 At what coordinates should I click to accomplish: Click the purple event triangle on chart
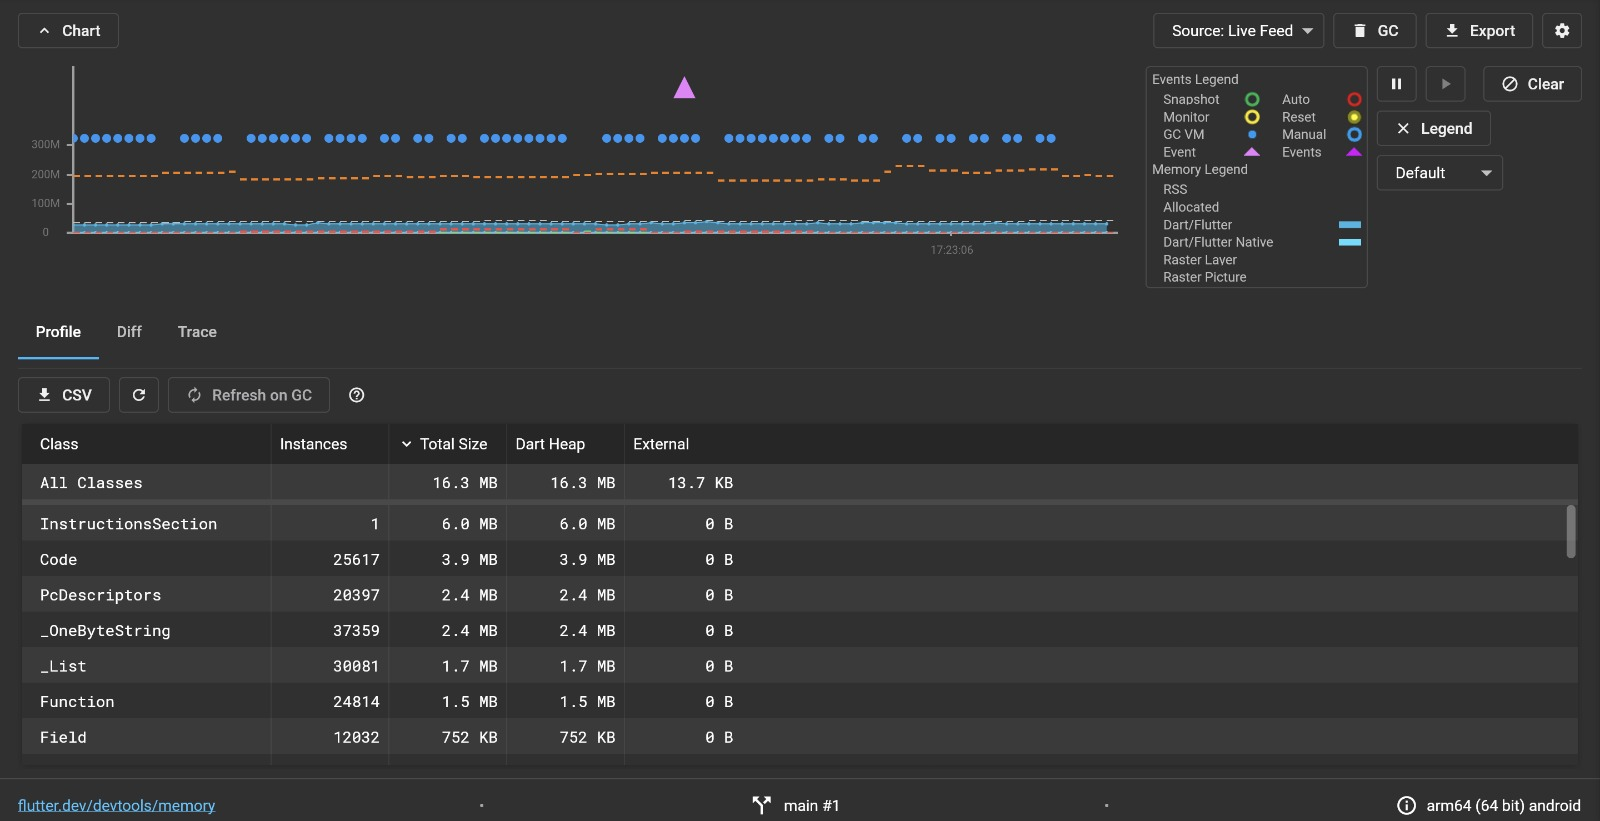tap(684, 88)
